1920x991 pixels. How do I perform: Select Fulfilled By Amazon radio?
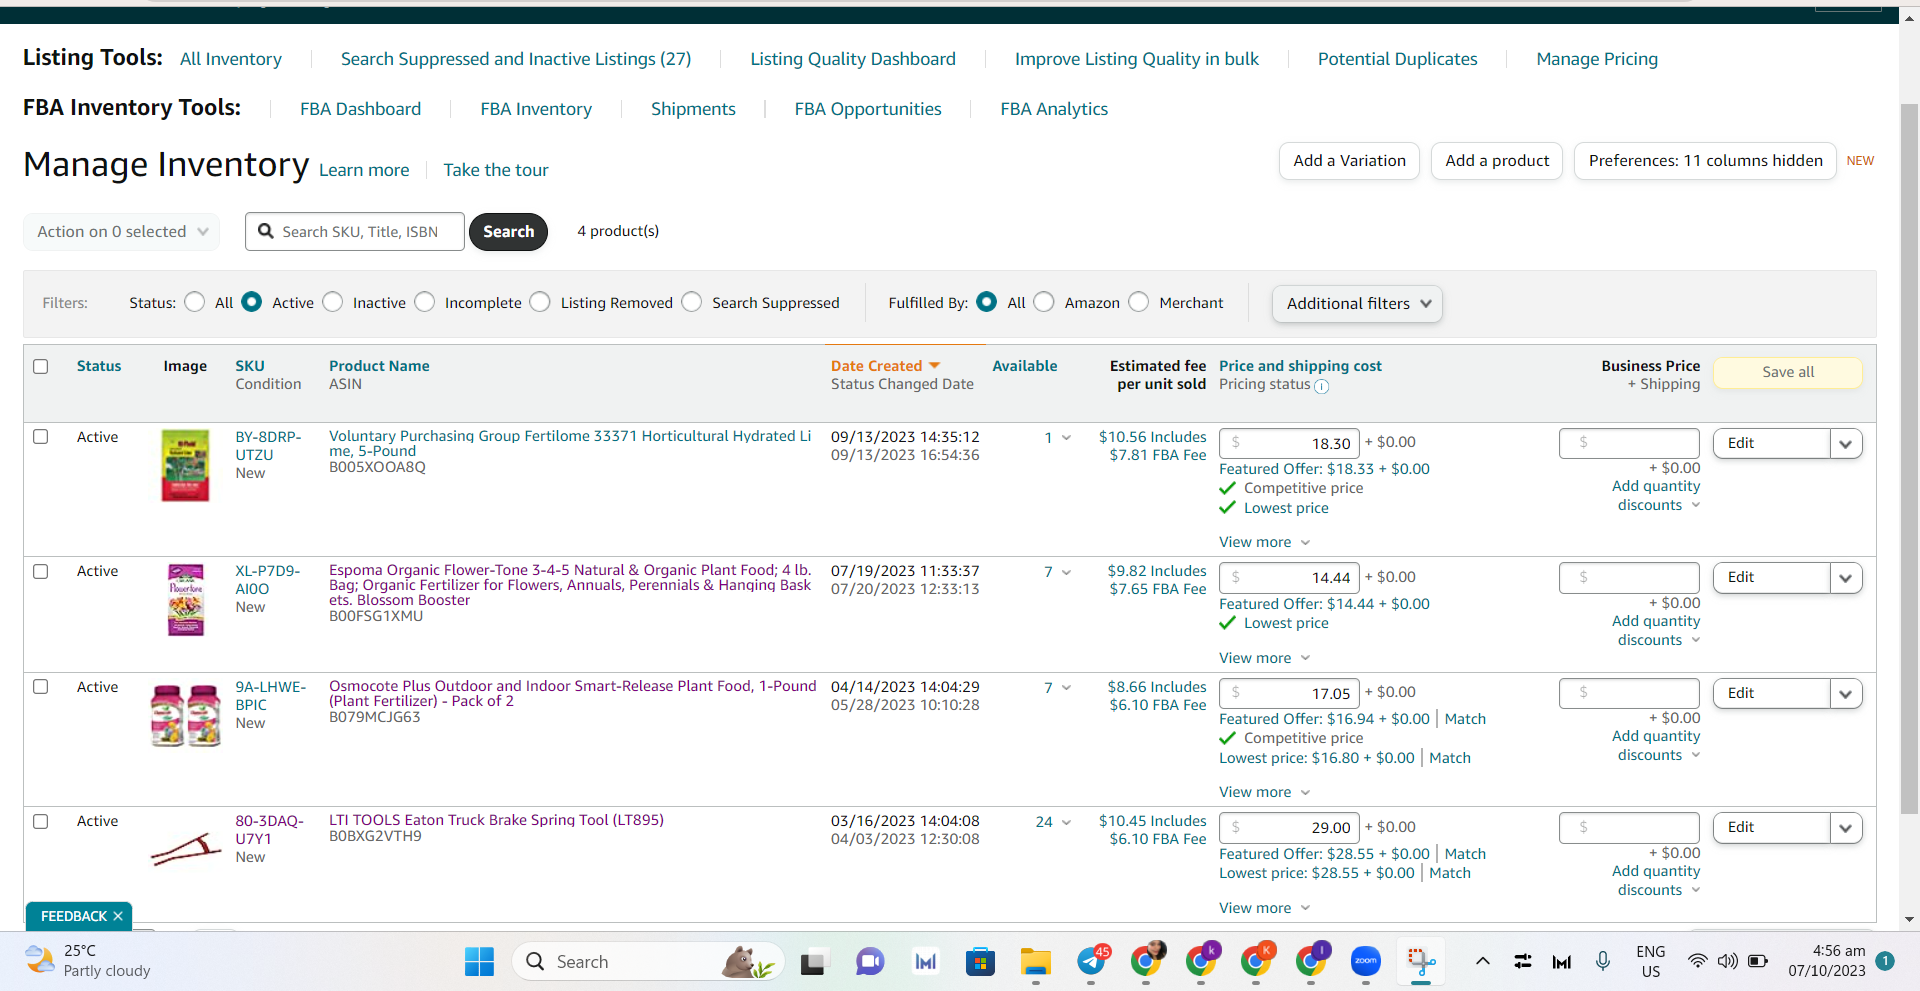tap(1044, 302)
